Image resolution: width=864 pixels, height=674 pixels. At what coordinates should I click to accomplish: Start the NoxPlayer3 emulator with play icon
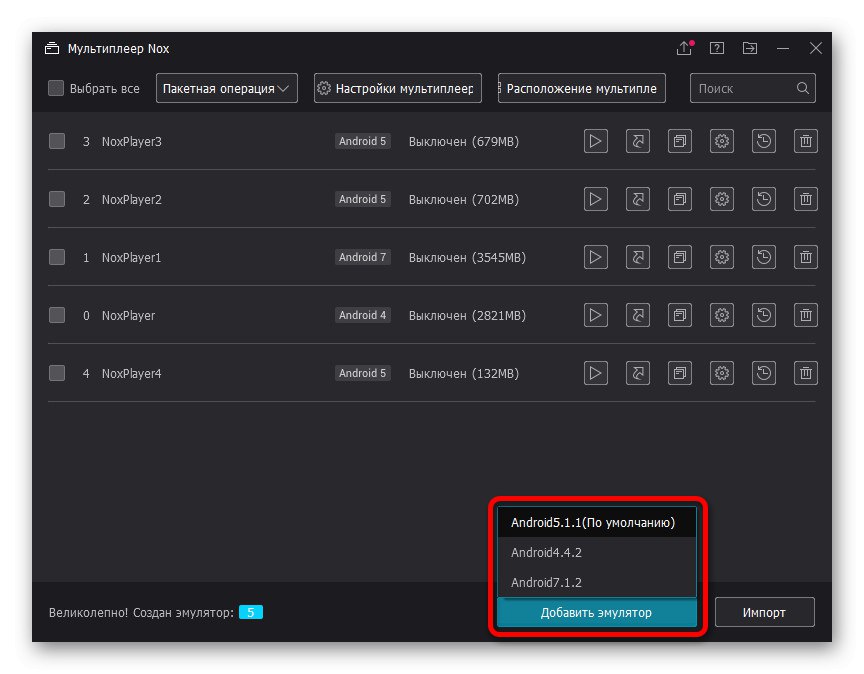596,141
